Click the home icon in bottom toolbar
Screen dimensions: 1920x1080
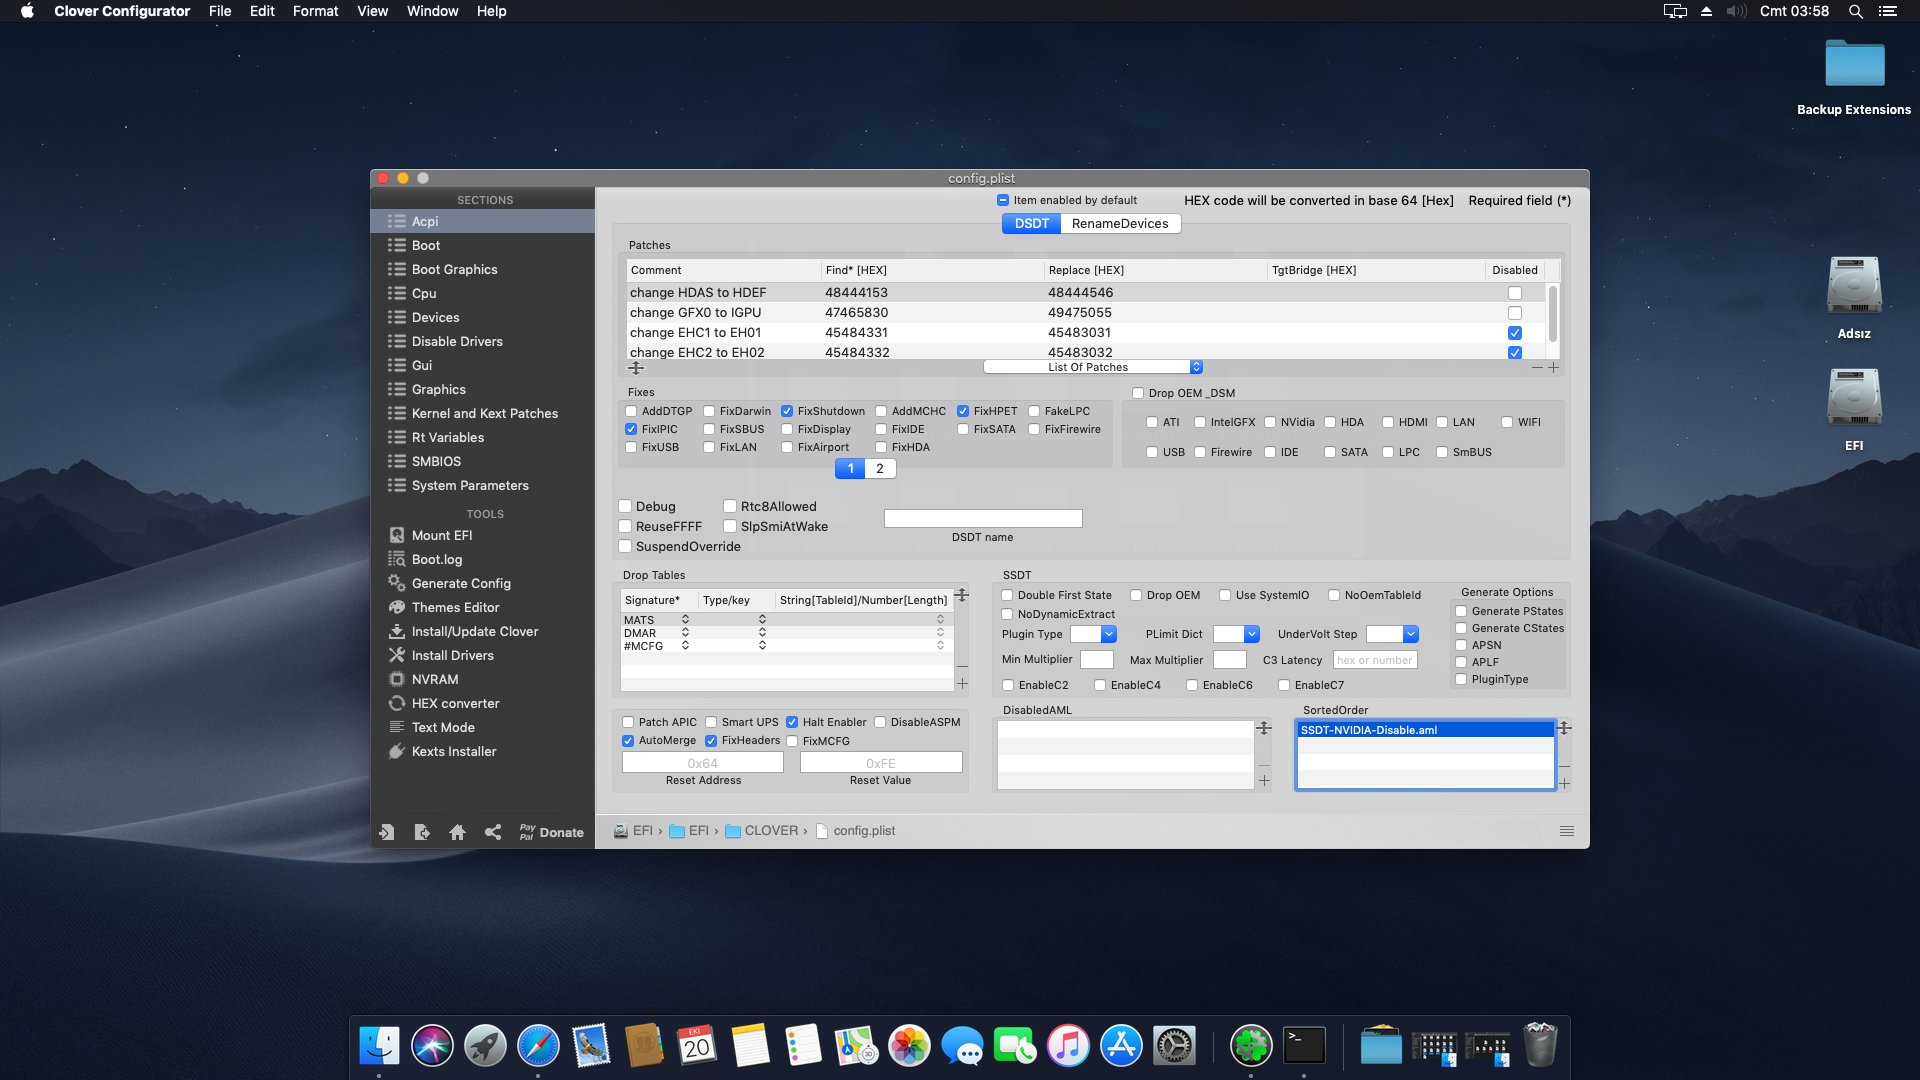457,832
